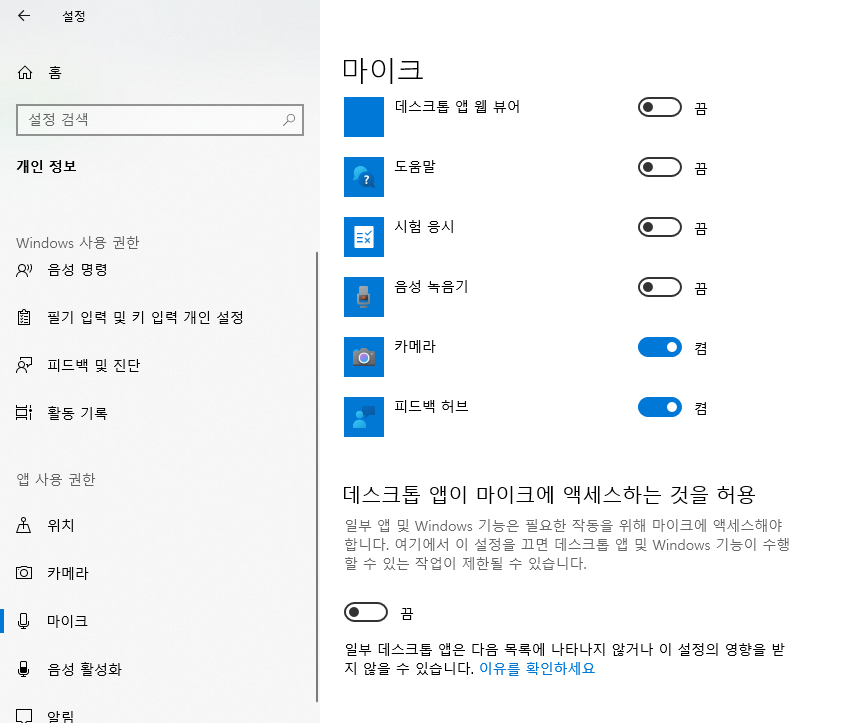This screenshot has height=723, width=865.
Task: Click the 시험 응시 app icon
Action: coord(364,237)
